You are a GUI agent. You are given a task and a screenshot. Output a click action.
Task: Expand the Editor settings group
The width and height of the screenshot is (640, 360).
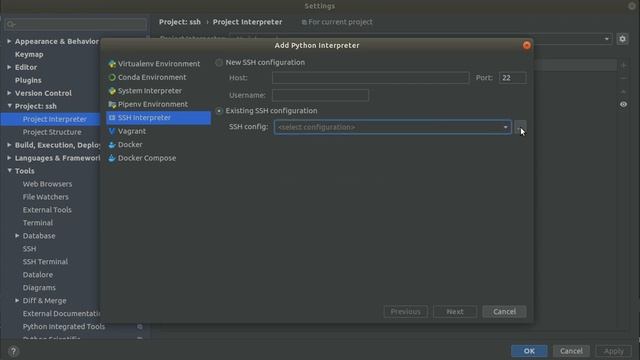(9, 67)
